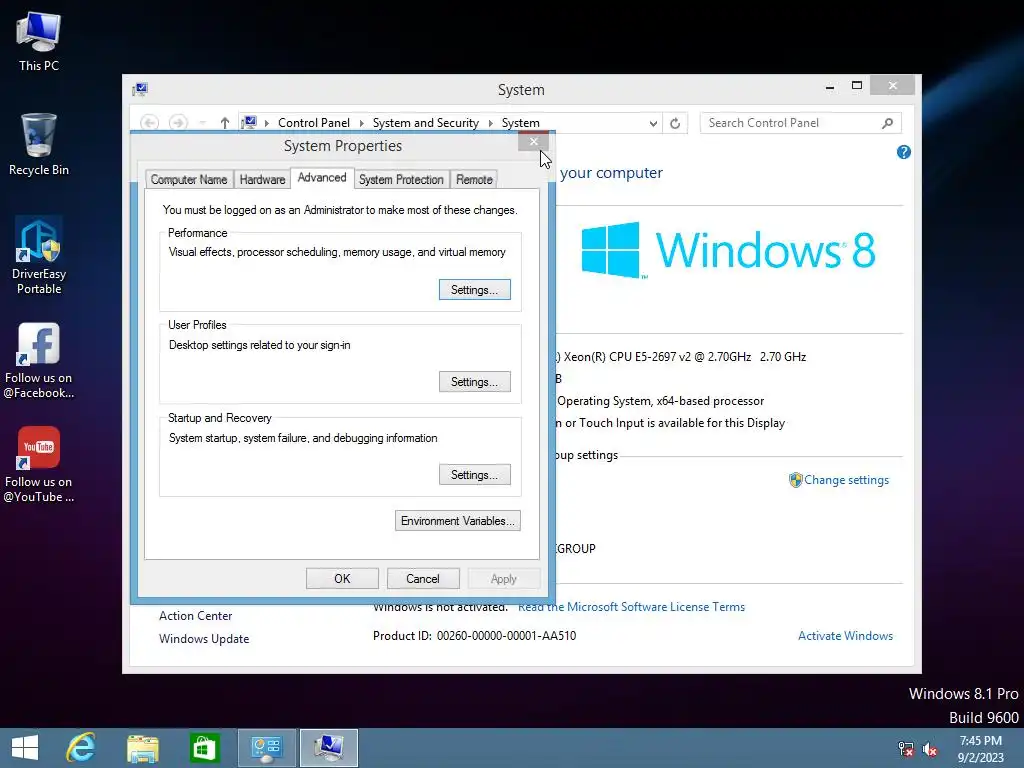Open Startup and Recovery Settings button
Screen dimensions: 1024x768
point(475,475)
